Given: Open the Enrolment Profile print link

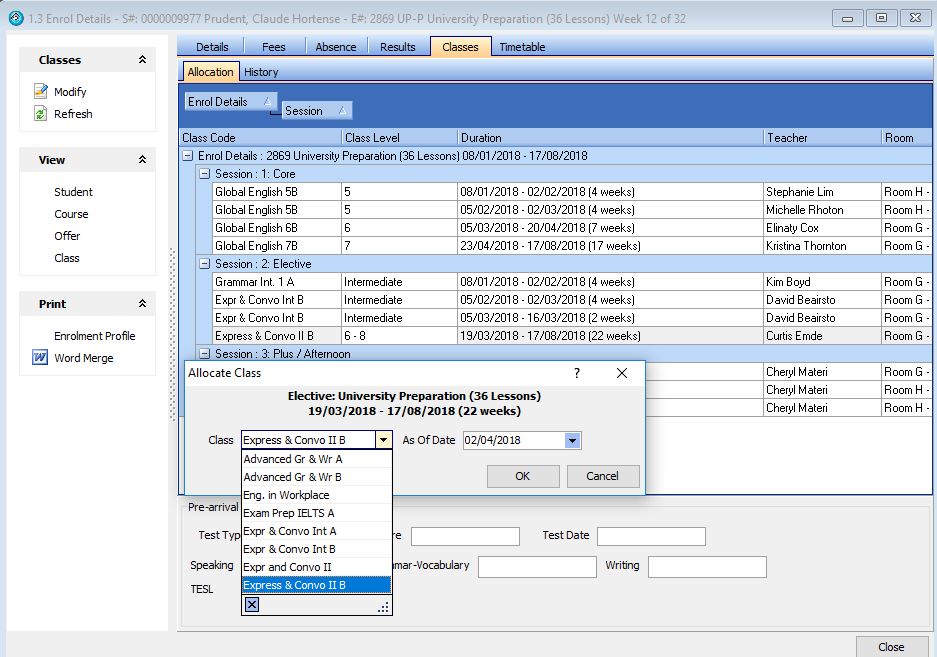Looking at the screenshot, I should pyautogui.click(x=94, y=336).
